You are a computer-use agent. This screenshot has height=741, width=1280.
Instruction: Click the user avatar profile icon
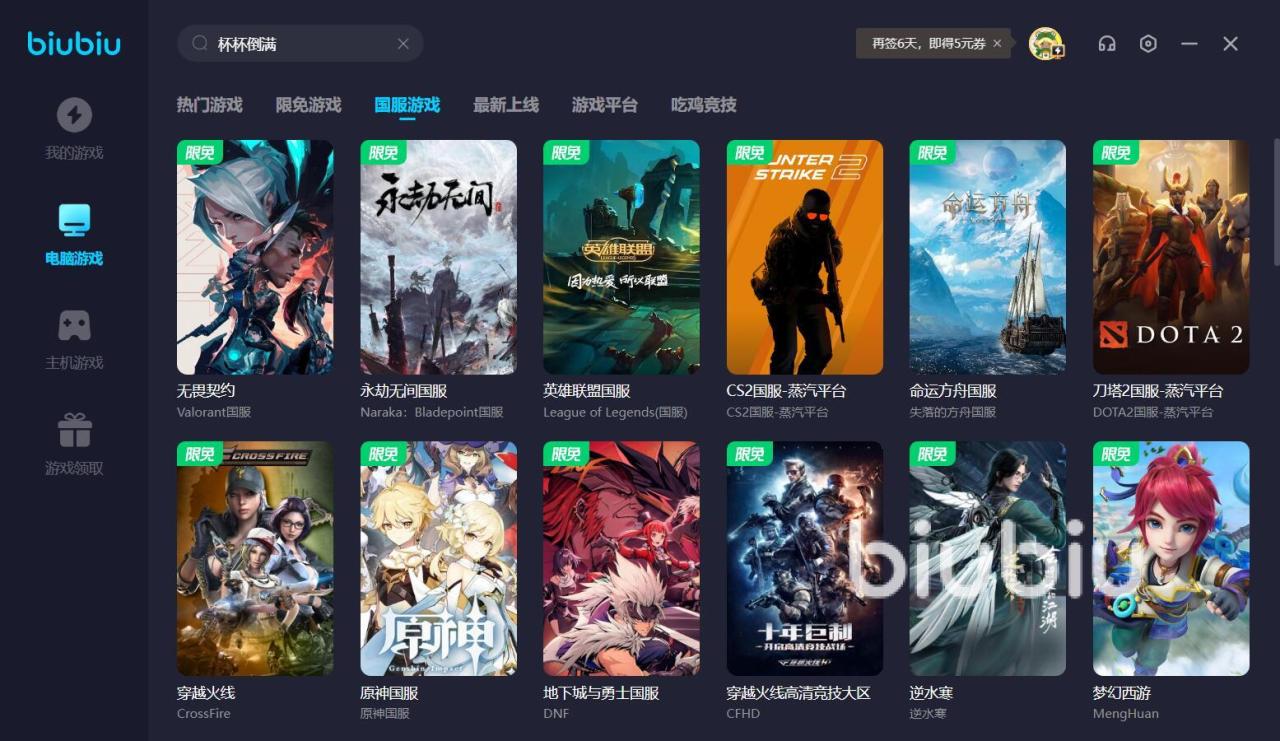pos(1046,44)
